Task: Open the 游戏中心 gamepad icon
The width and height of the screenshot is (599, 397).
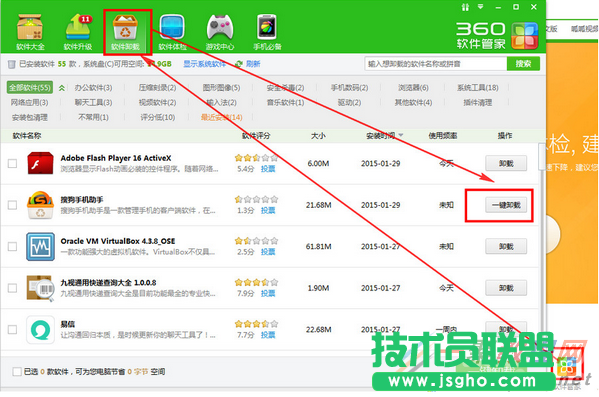Action: [x=220, y=32]
